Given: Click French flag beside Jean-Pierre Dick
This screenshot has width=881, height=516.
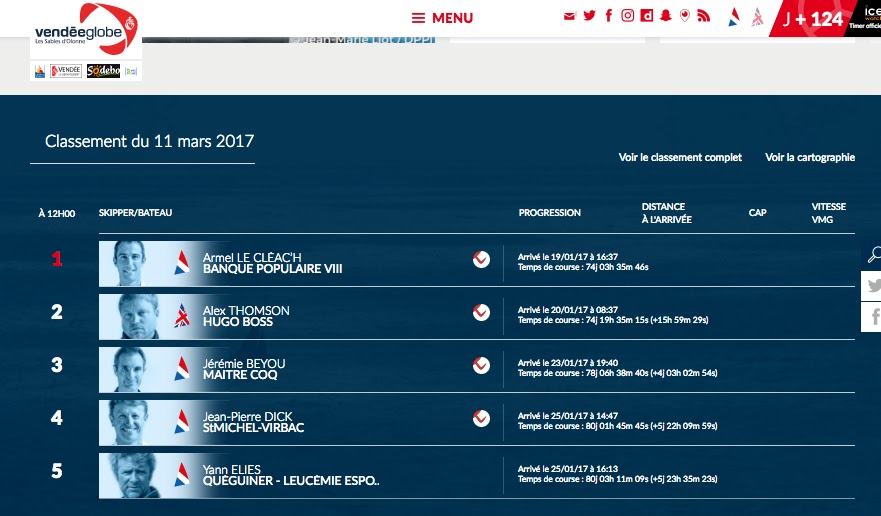Looking at the screenshot, I should pos(181,422).
